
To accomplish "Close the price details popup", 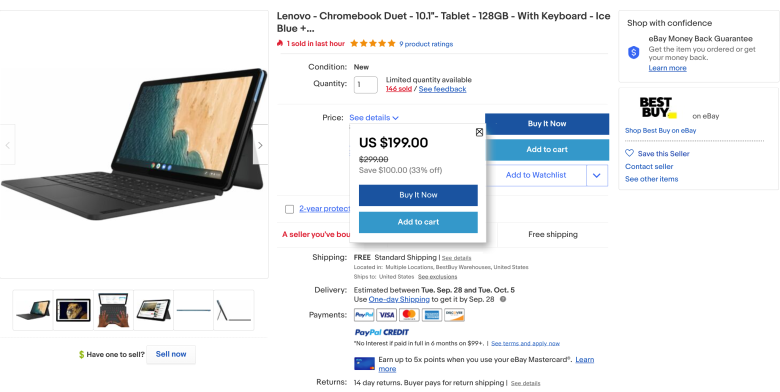I will 479,132.
